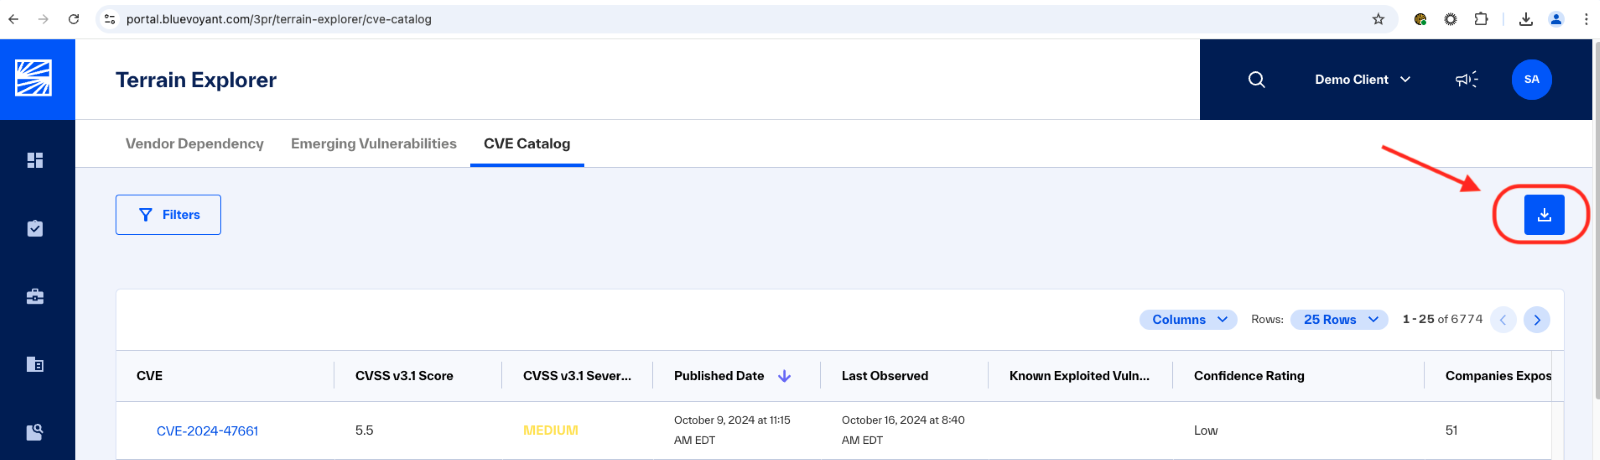Open the CVE-2024-47661 link
This screenshot has width=1600, height=460.
click(x=207, y=431)
